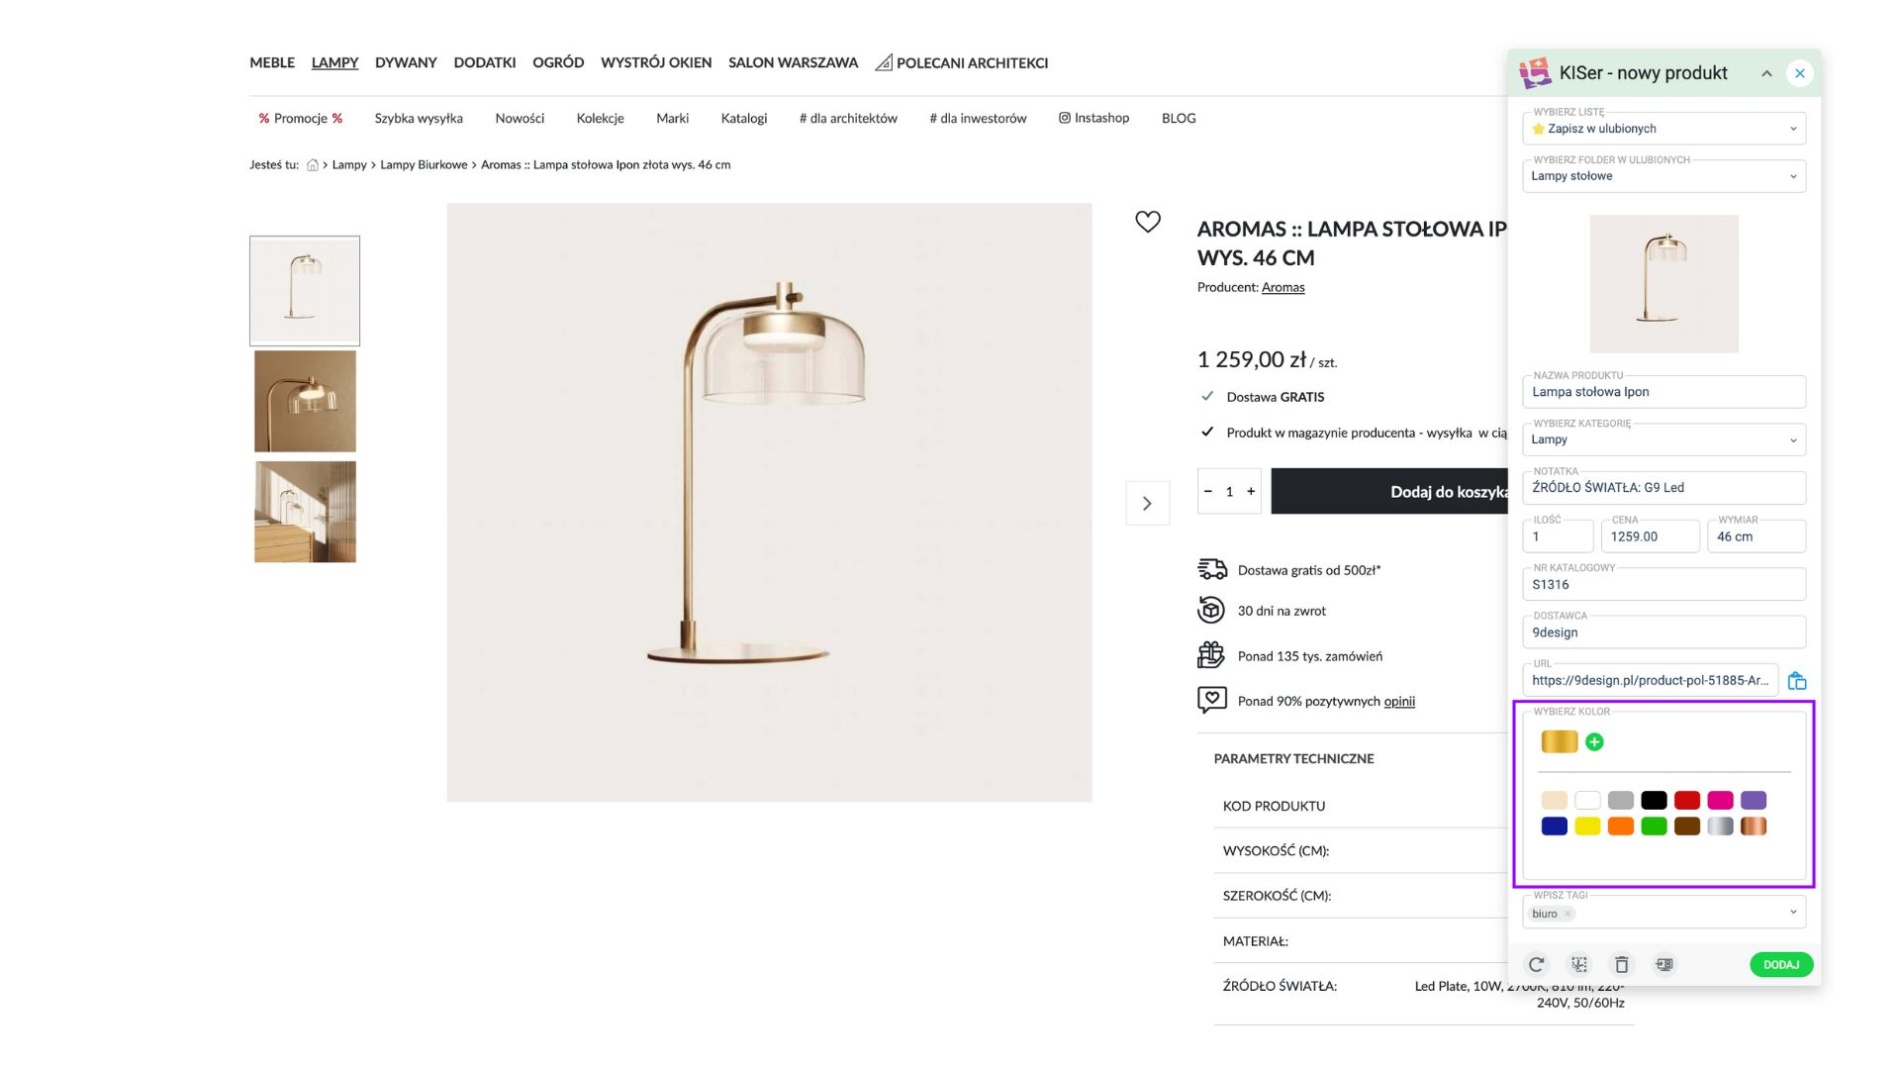Pick the red color swatch

(1686, 800)
